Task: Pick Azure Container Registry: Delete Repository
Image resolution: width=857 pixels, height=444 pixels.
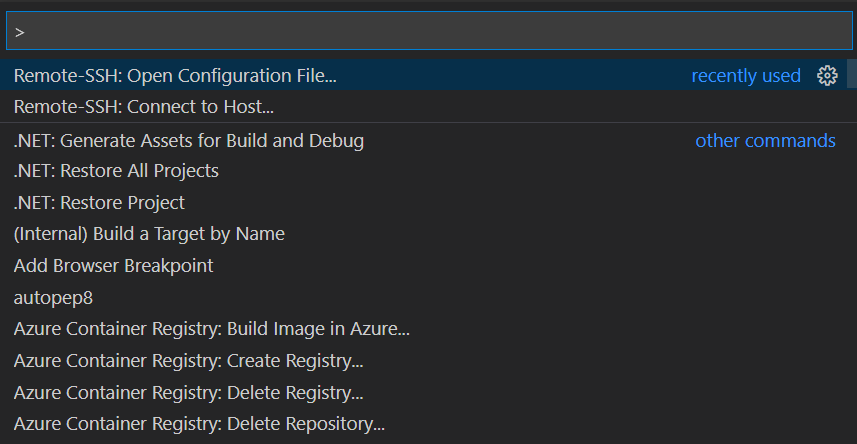Action: [424, 424]
